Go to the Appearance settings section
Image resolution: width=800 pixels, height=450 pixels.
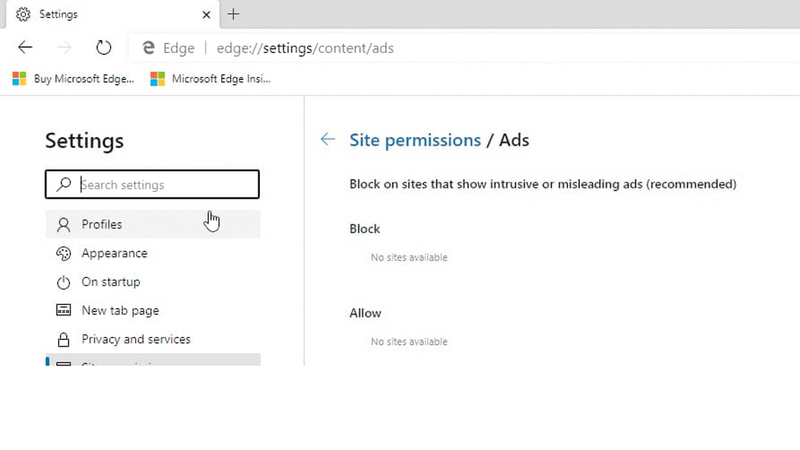(114, 253)
